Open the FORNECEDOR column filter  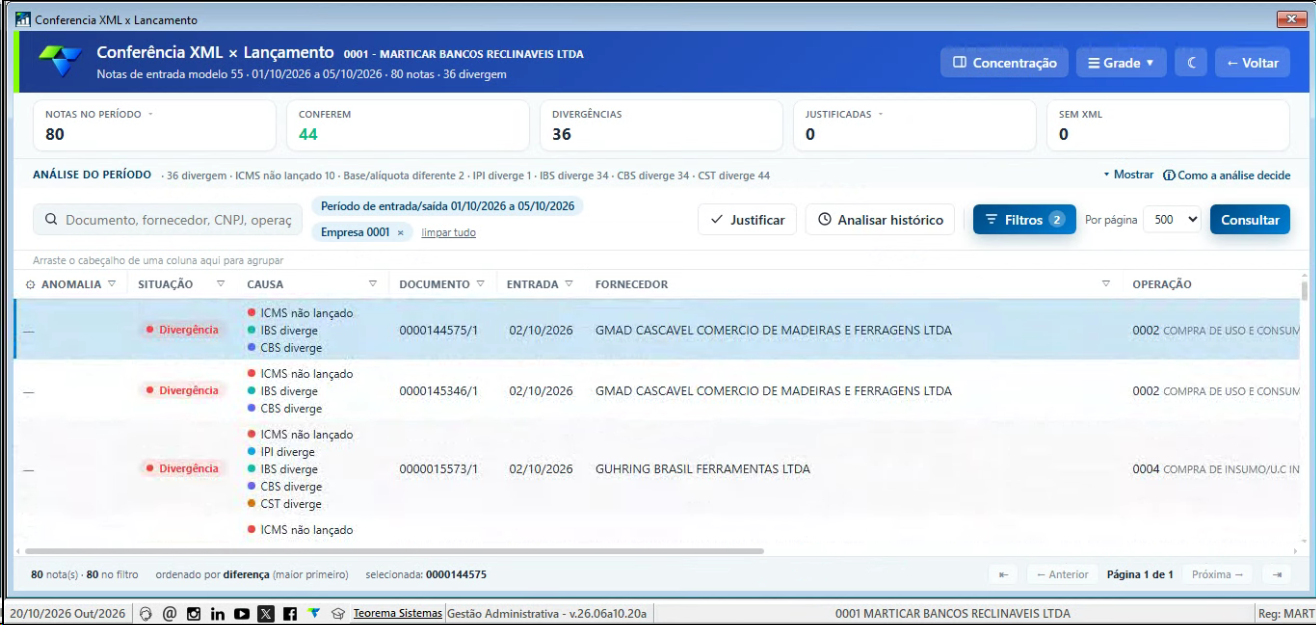(1106, 284)
